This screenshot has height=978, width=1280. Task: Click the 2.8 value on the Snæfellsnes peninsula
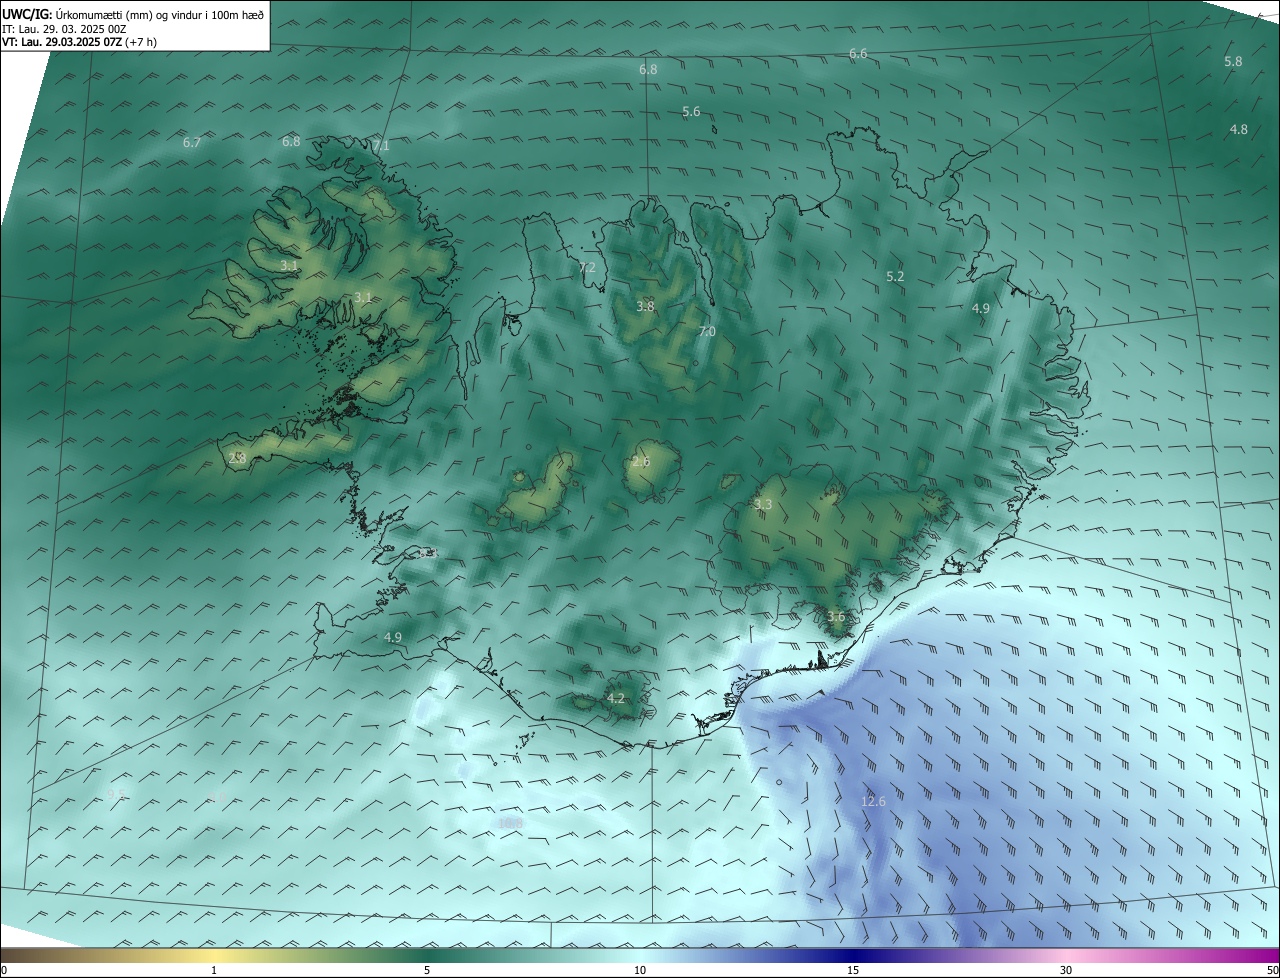pyautogui.click(x=237, y=457)
